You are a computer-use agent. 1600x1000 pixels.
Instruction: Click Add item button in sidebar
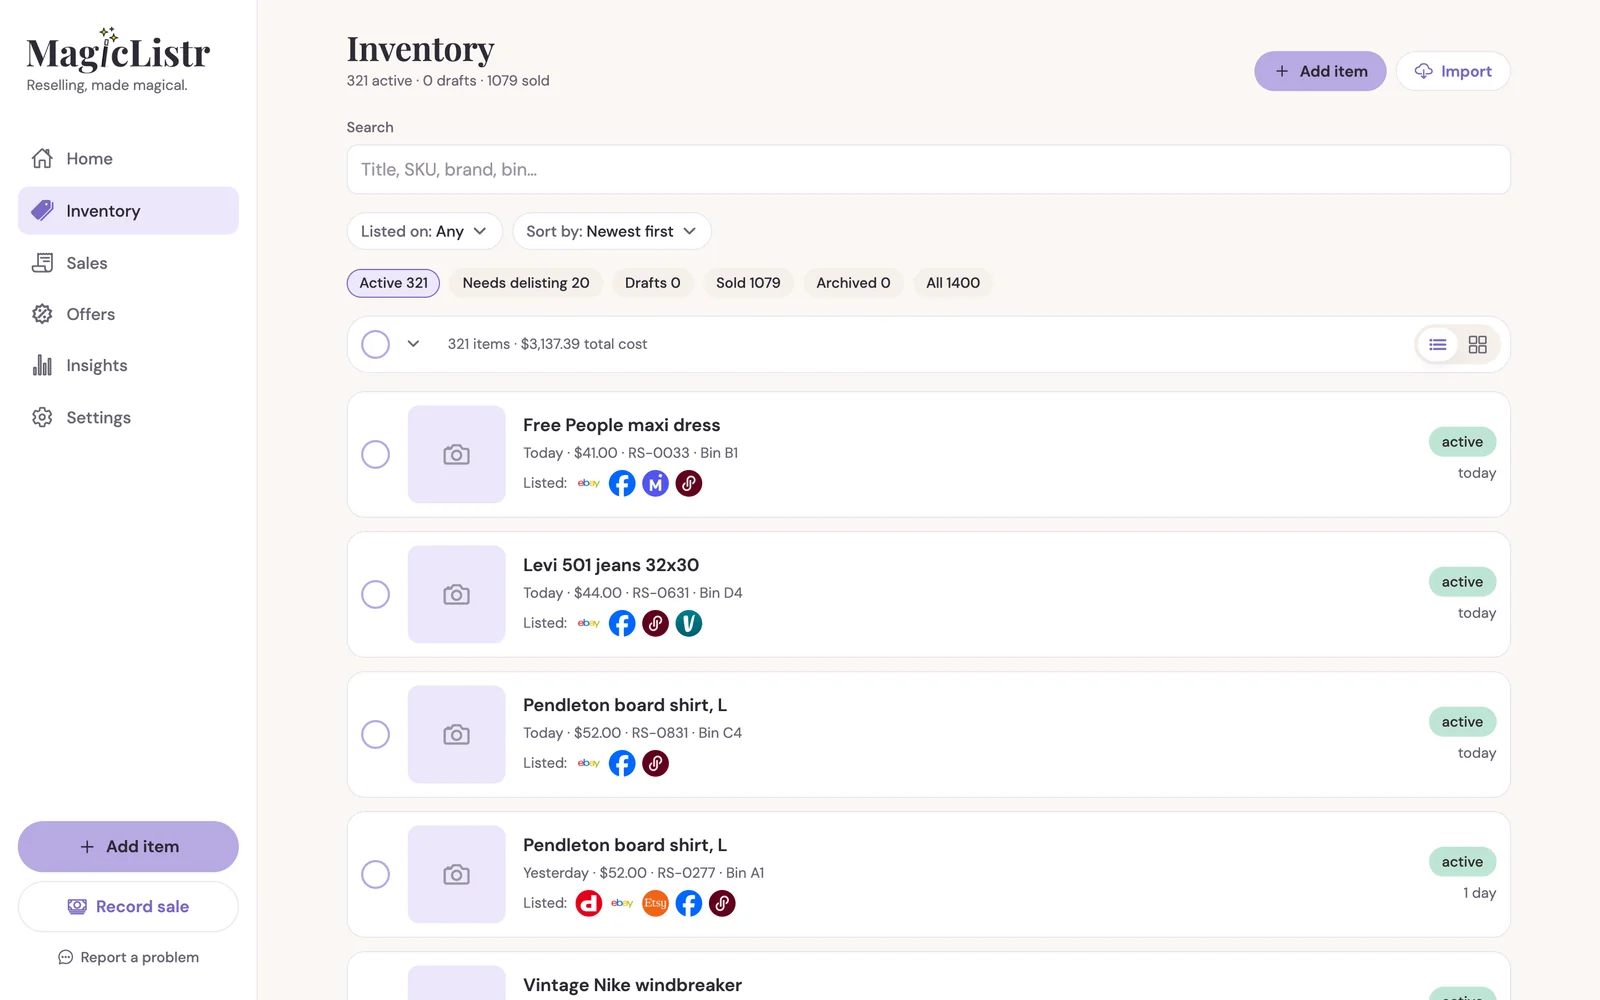pyautogui.click(x=128, y=847)
